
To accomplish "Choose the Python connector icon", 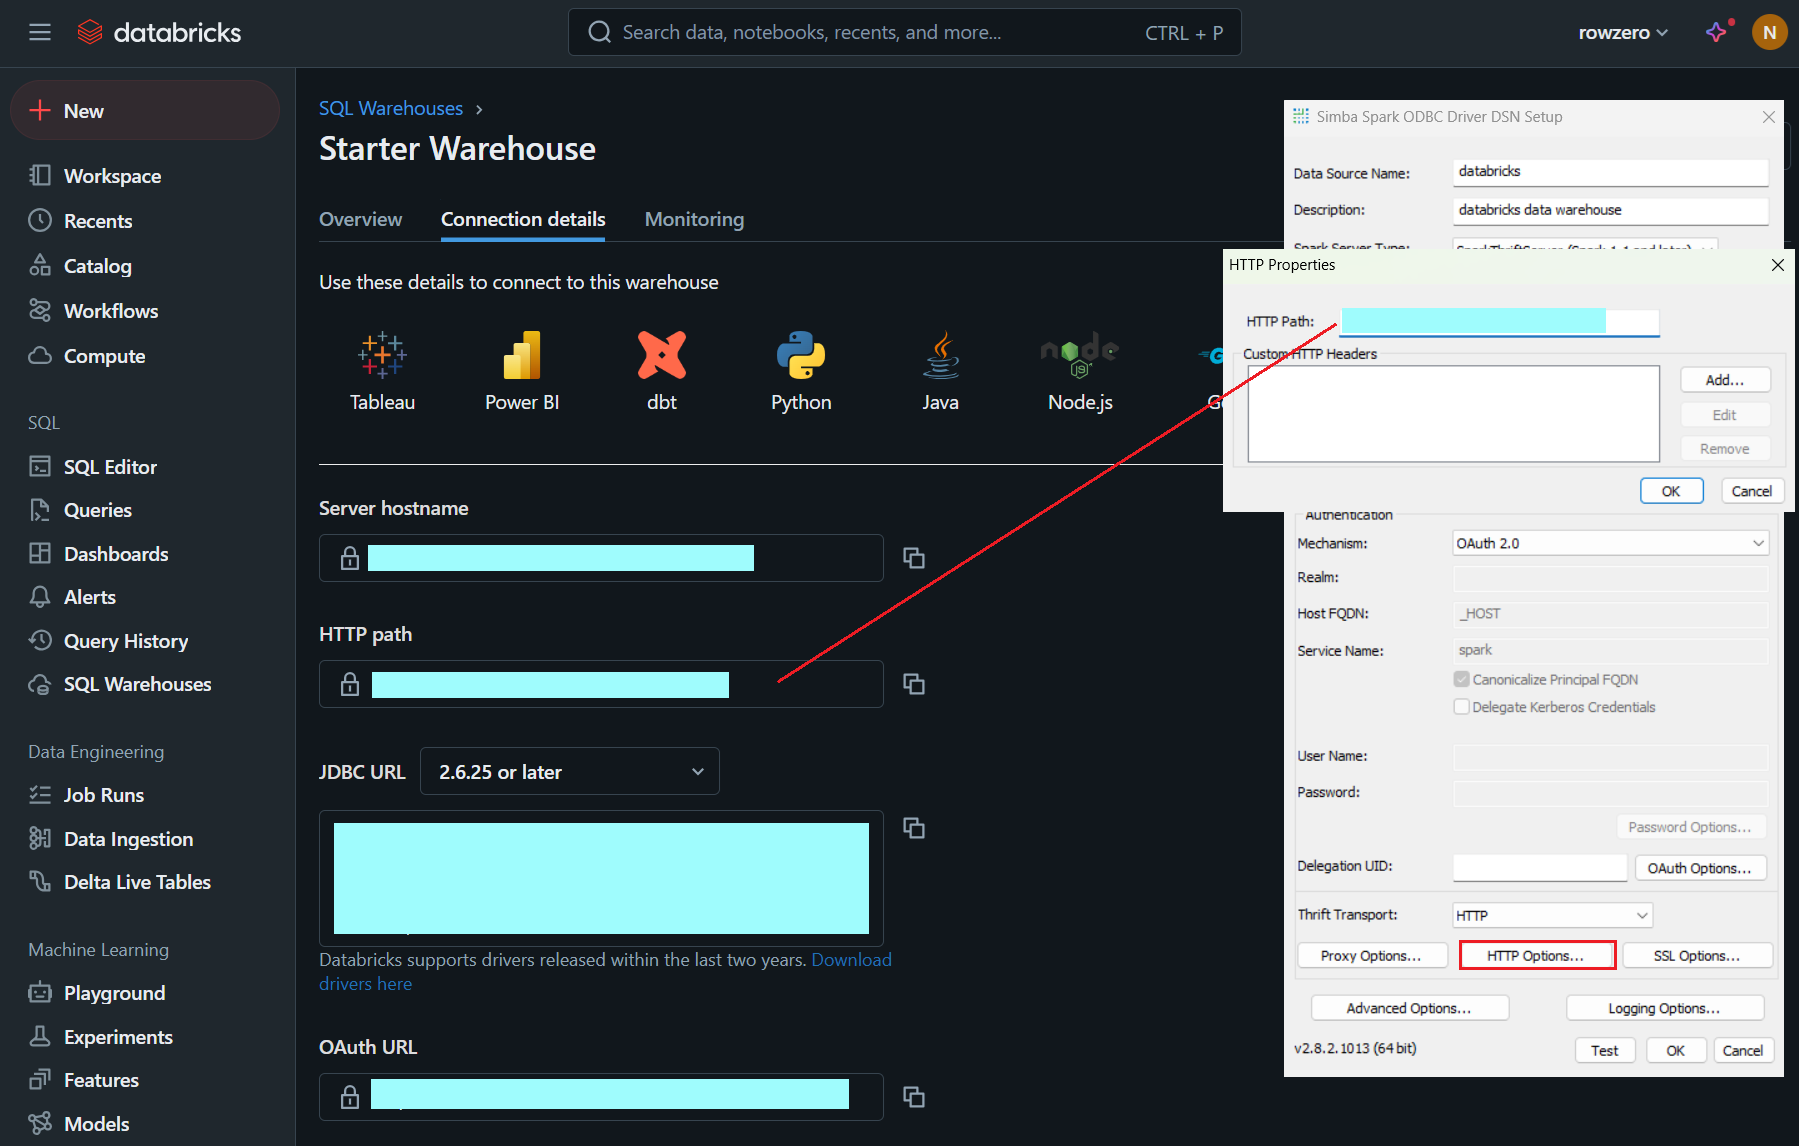I will (801, 356).
